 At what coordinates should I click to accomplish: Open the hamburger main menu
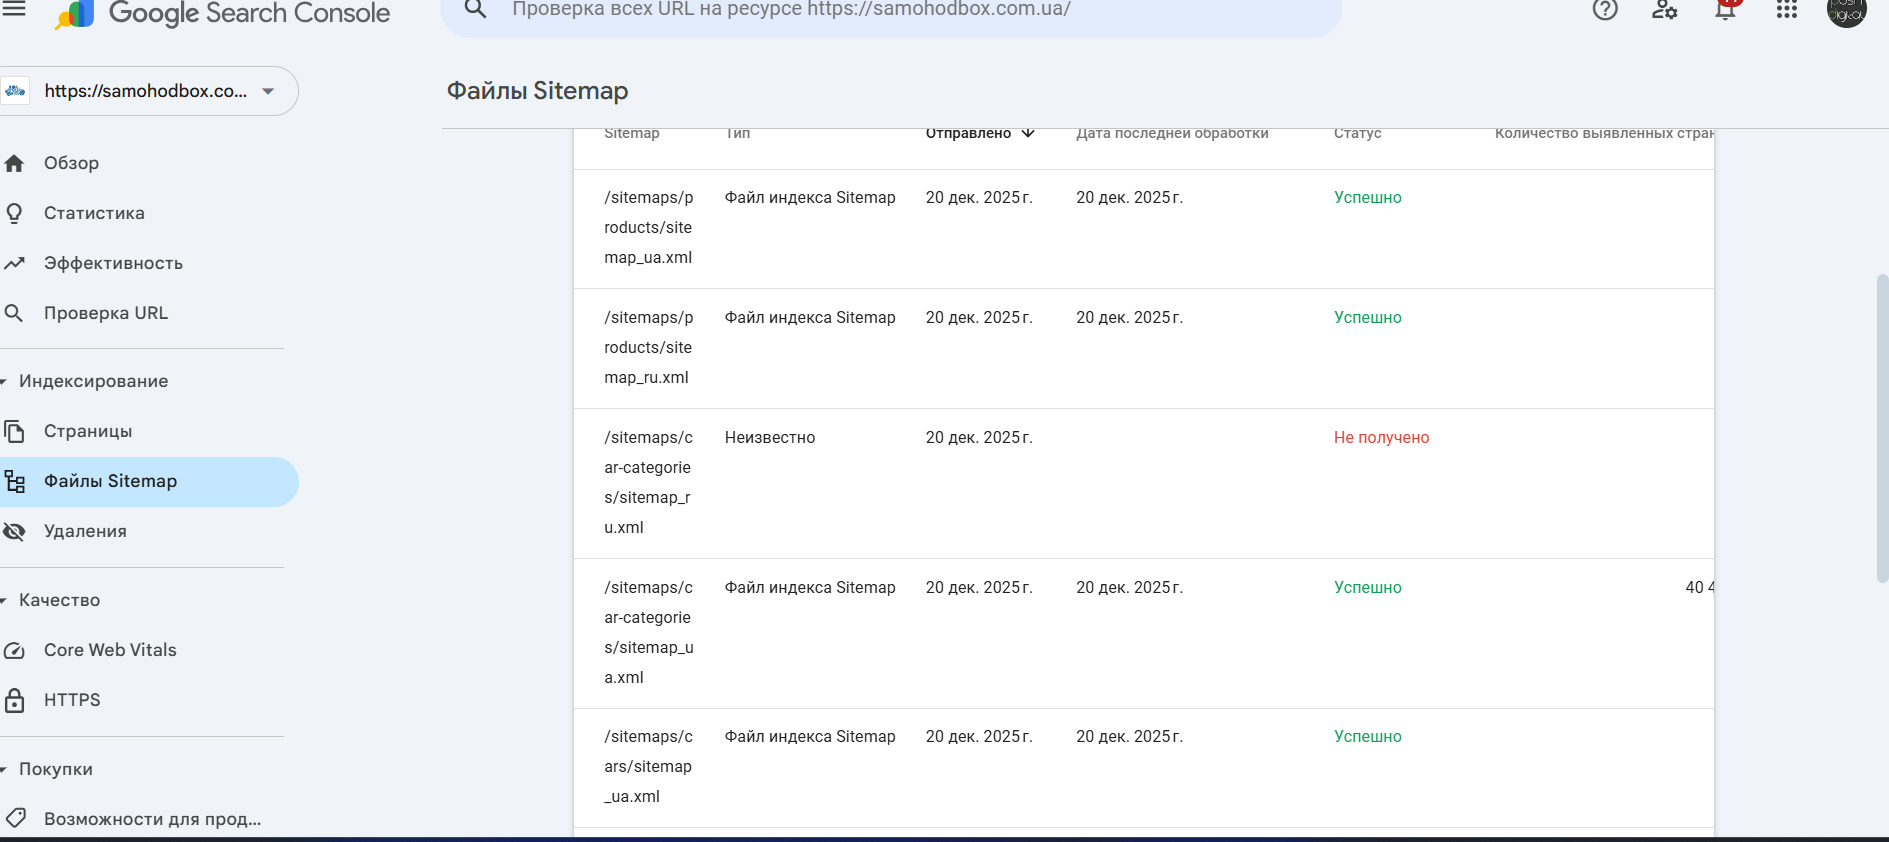pyautogui.click(x=14, y=10)
